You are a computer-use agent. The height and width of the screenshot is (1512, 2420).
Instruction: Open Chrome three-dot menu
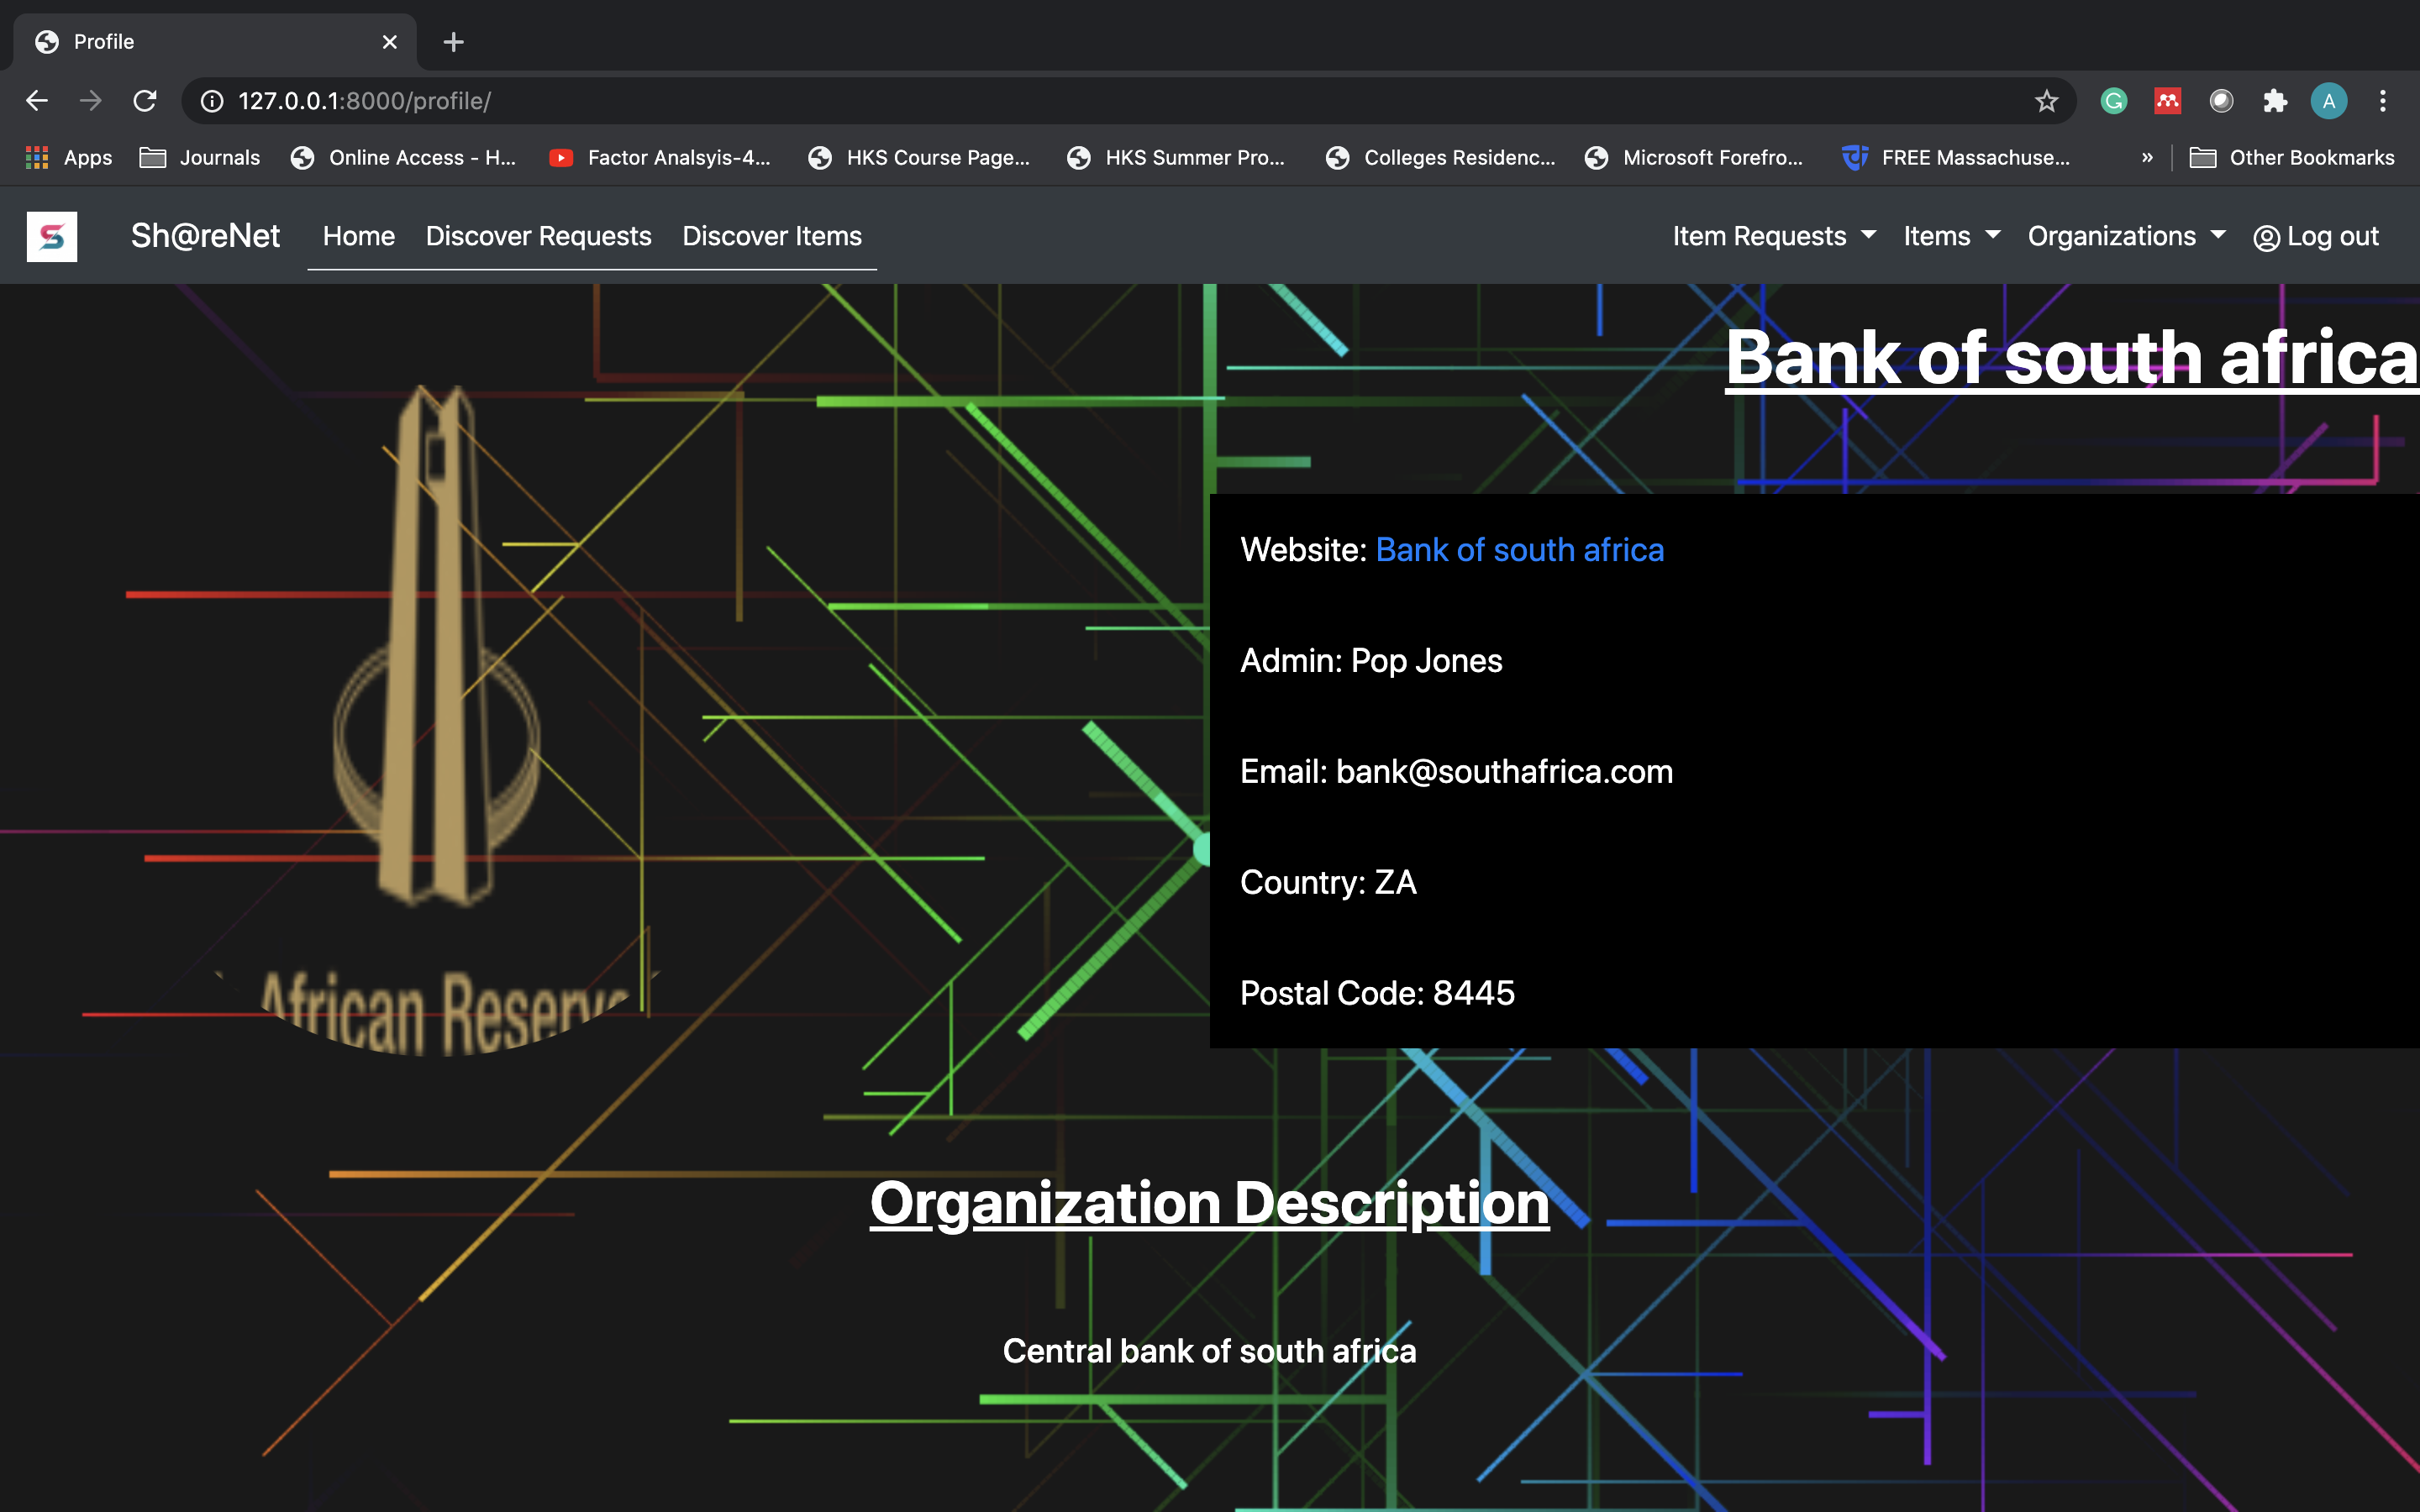point(2383,101)
